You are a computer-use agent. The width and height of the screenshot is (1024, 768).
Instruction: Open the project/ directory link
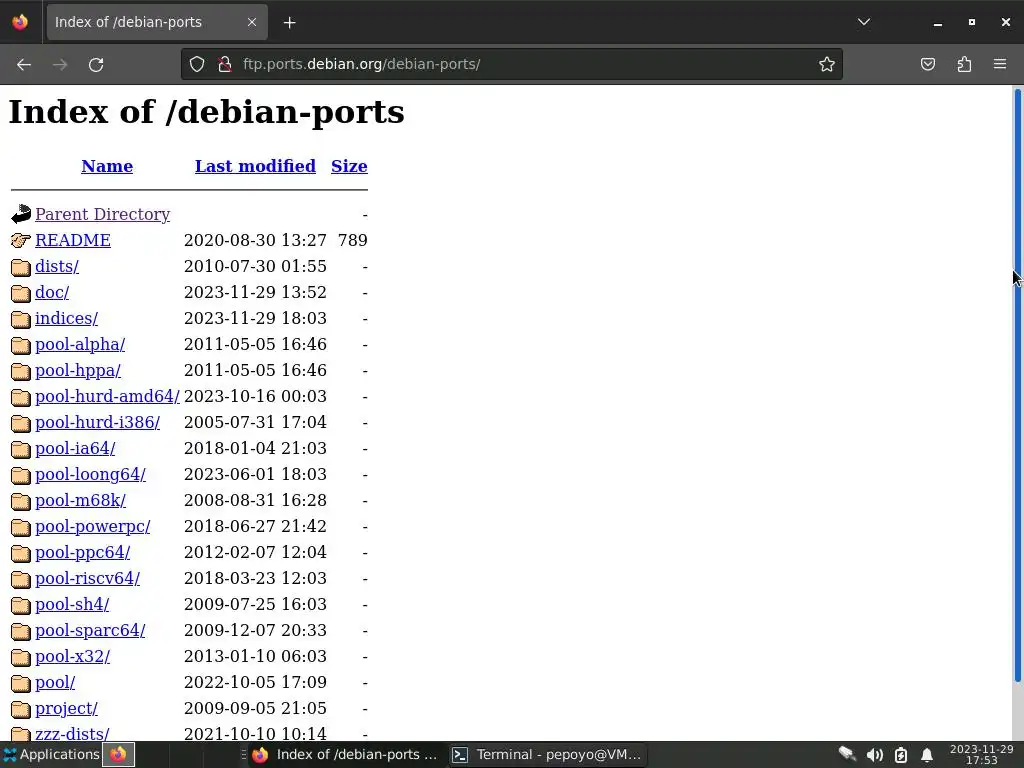[66, 709]
